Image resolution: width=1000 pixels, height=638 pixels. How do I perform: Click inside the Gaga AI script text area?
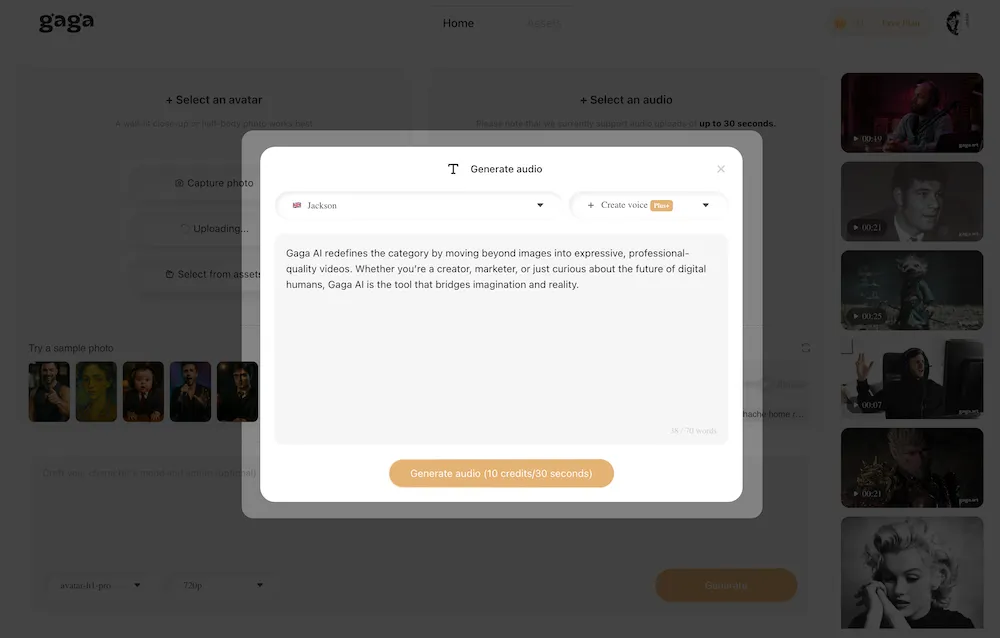[x=501, y=339]
